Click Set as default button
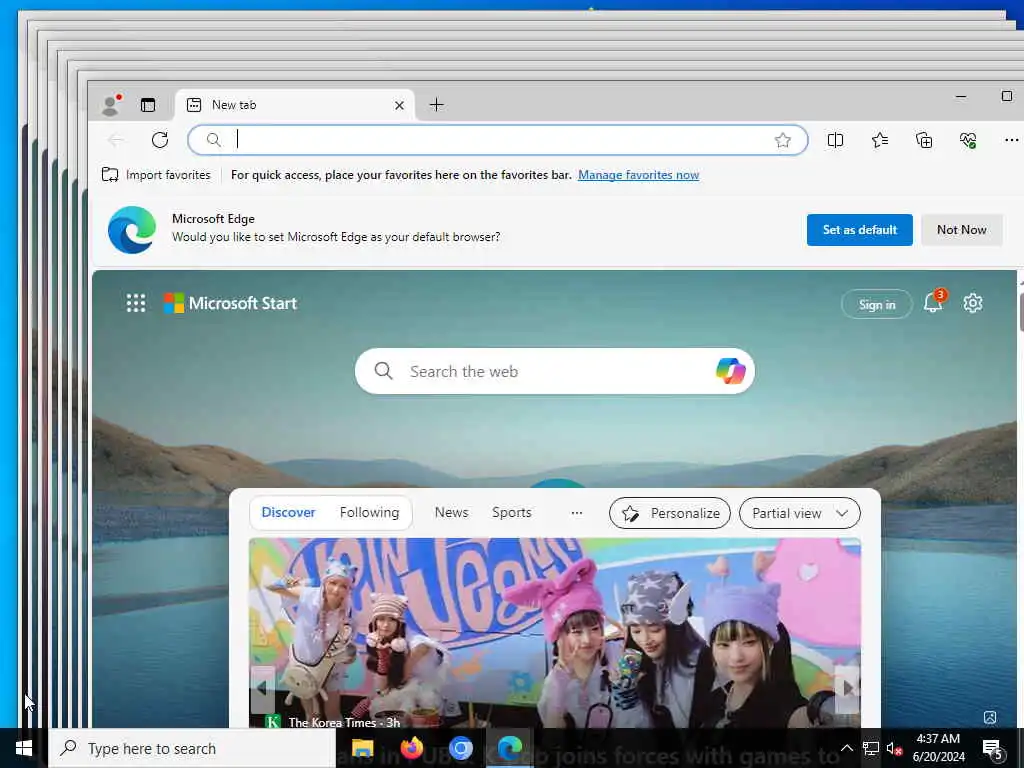Viewport: 1024px width, 768px height. point(859,230)
